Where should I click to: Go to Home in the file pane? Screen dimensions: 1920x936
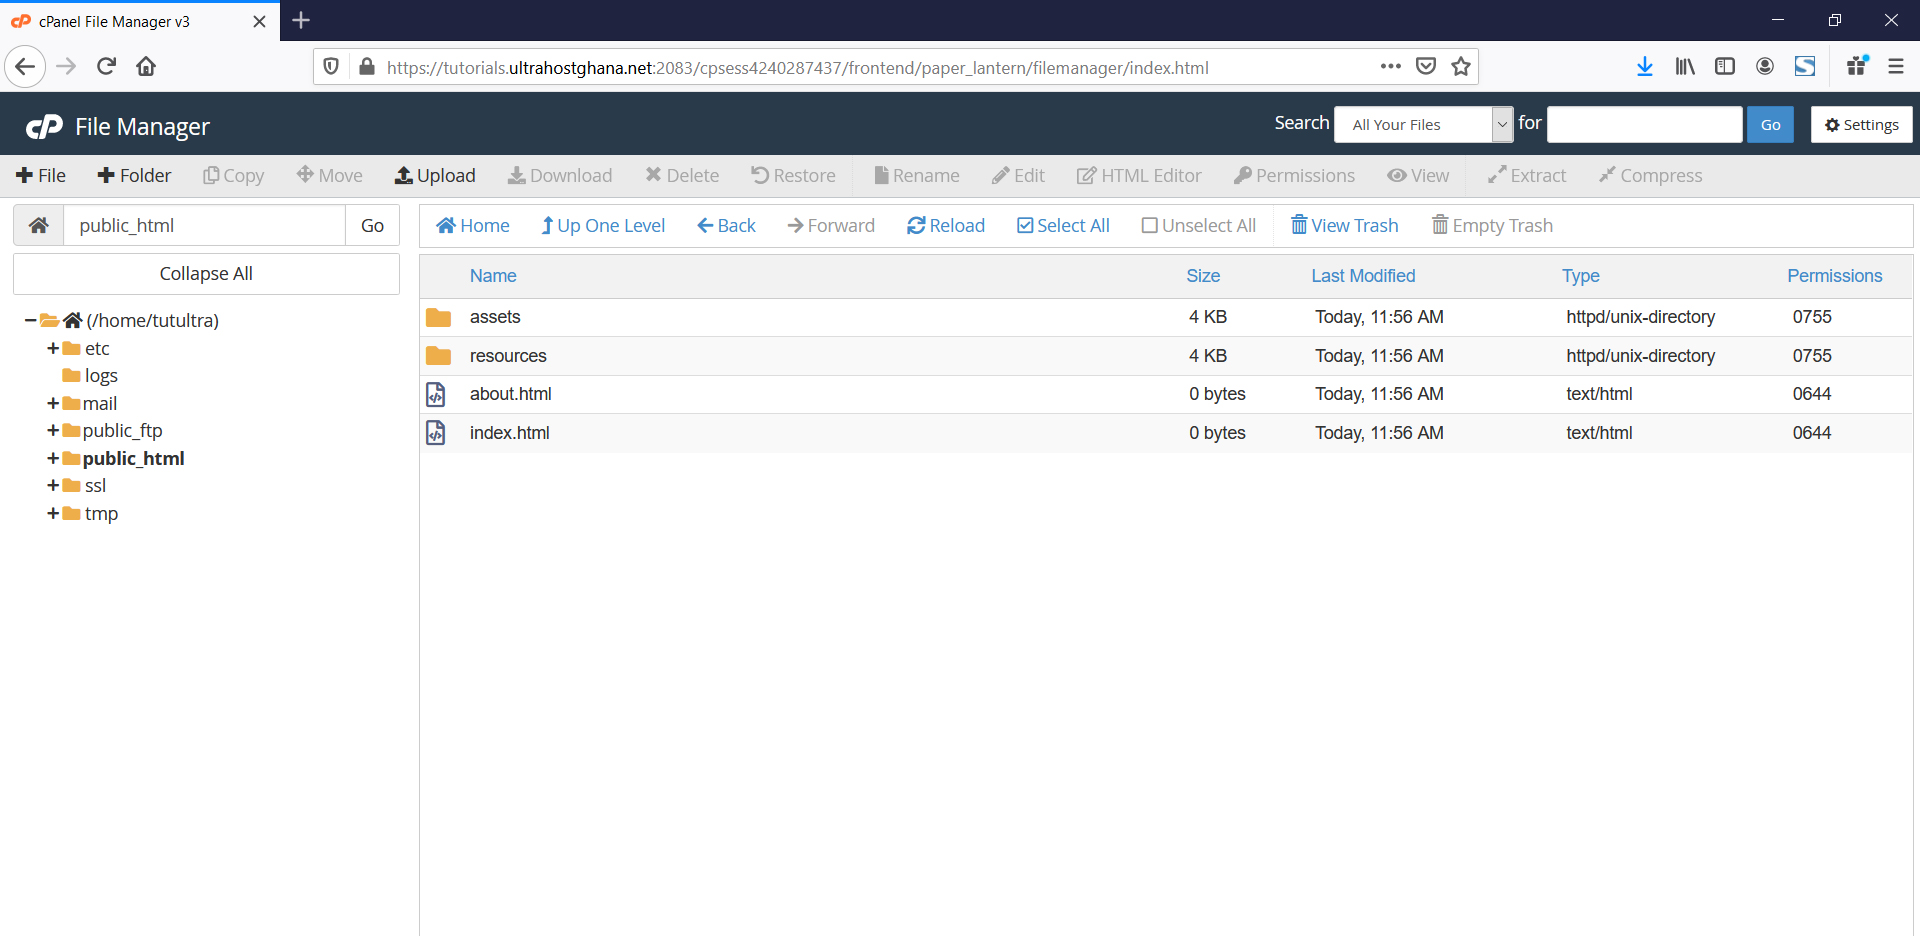[473, 225]
